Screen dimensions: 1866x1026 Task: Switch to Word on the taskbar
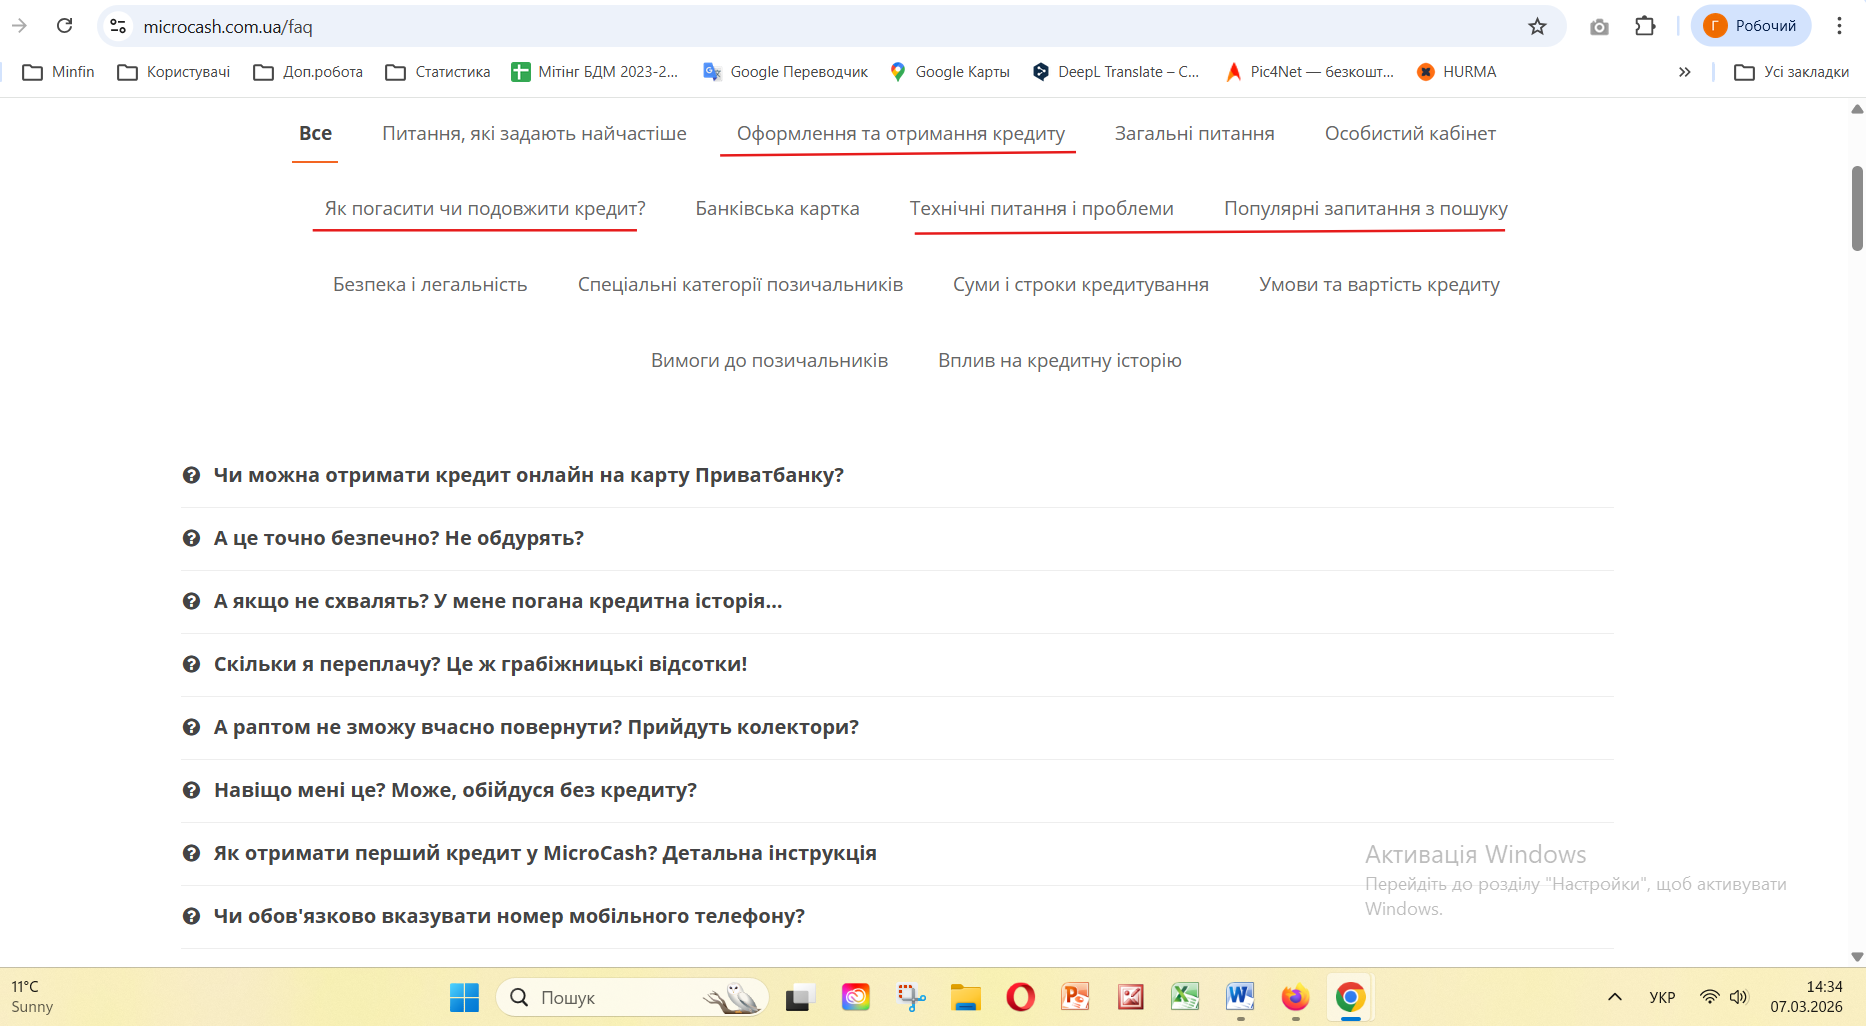click(1240, 997)
